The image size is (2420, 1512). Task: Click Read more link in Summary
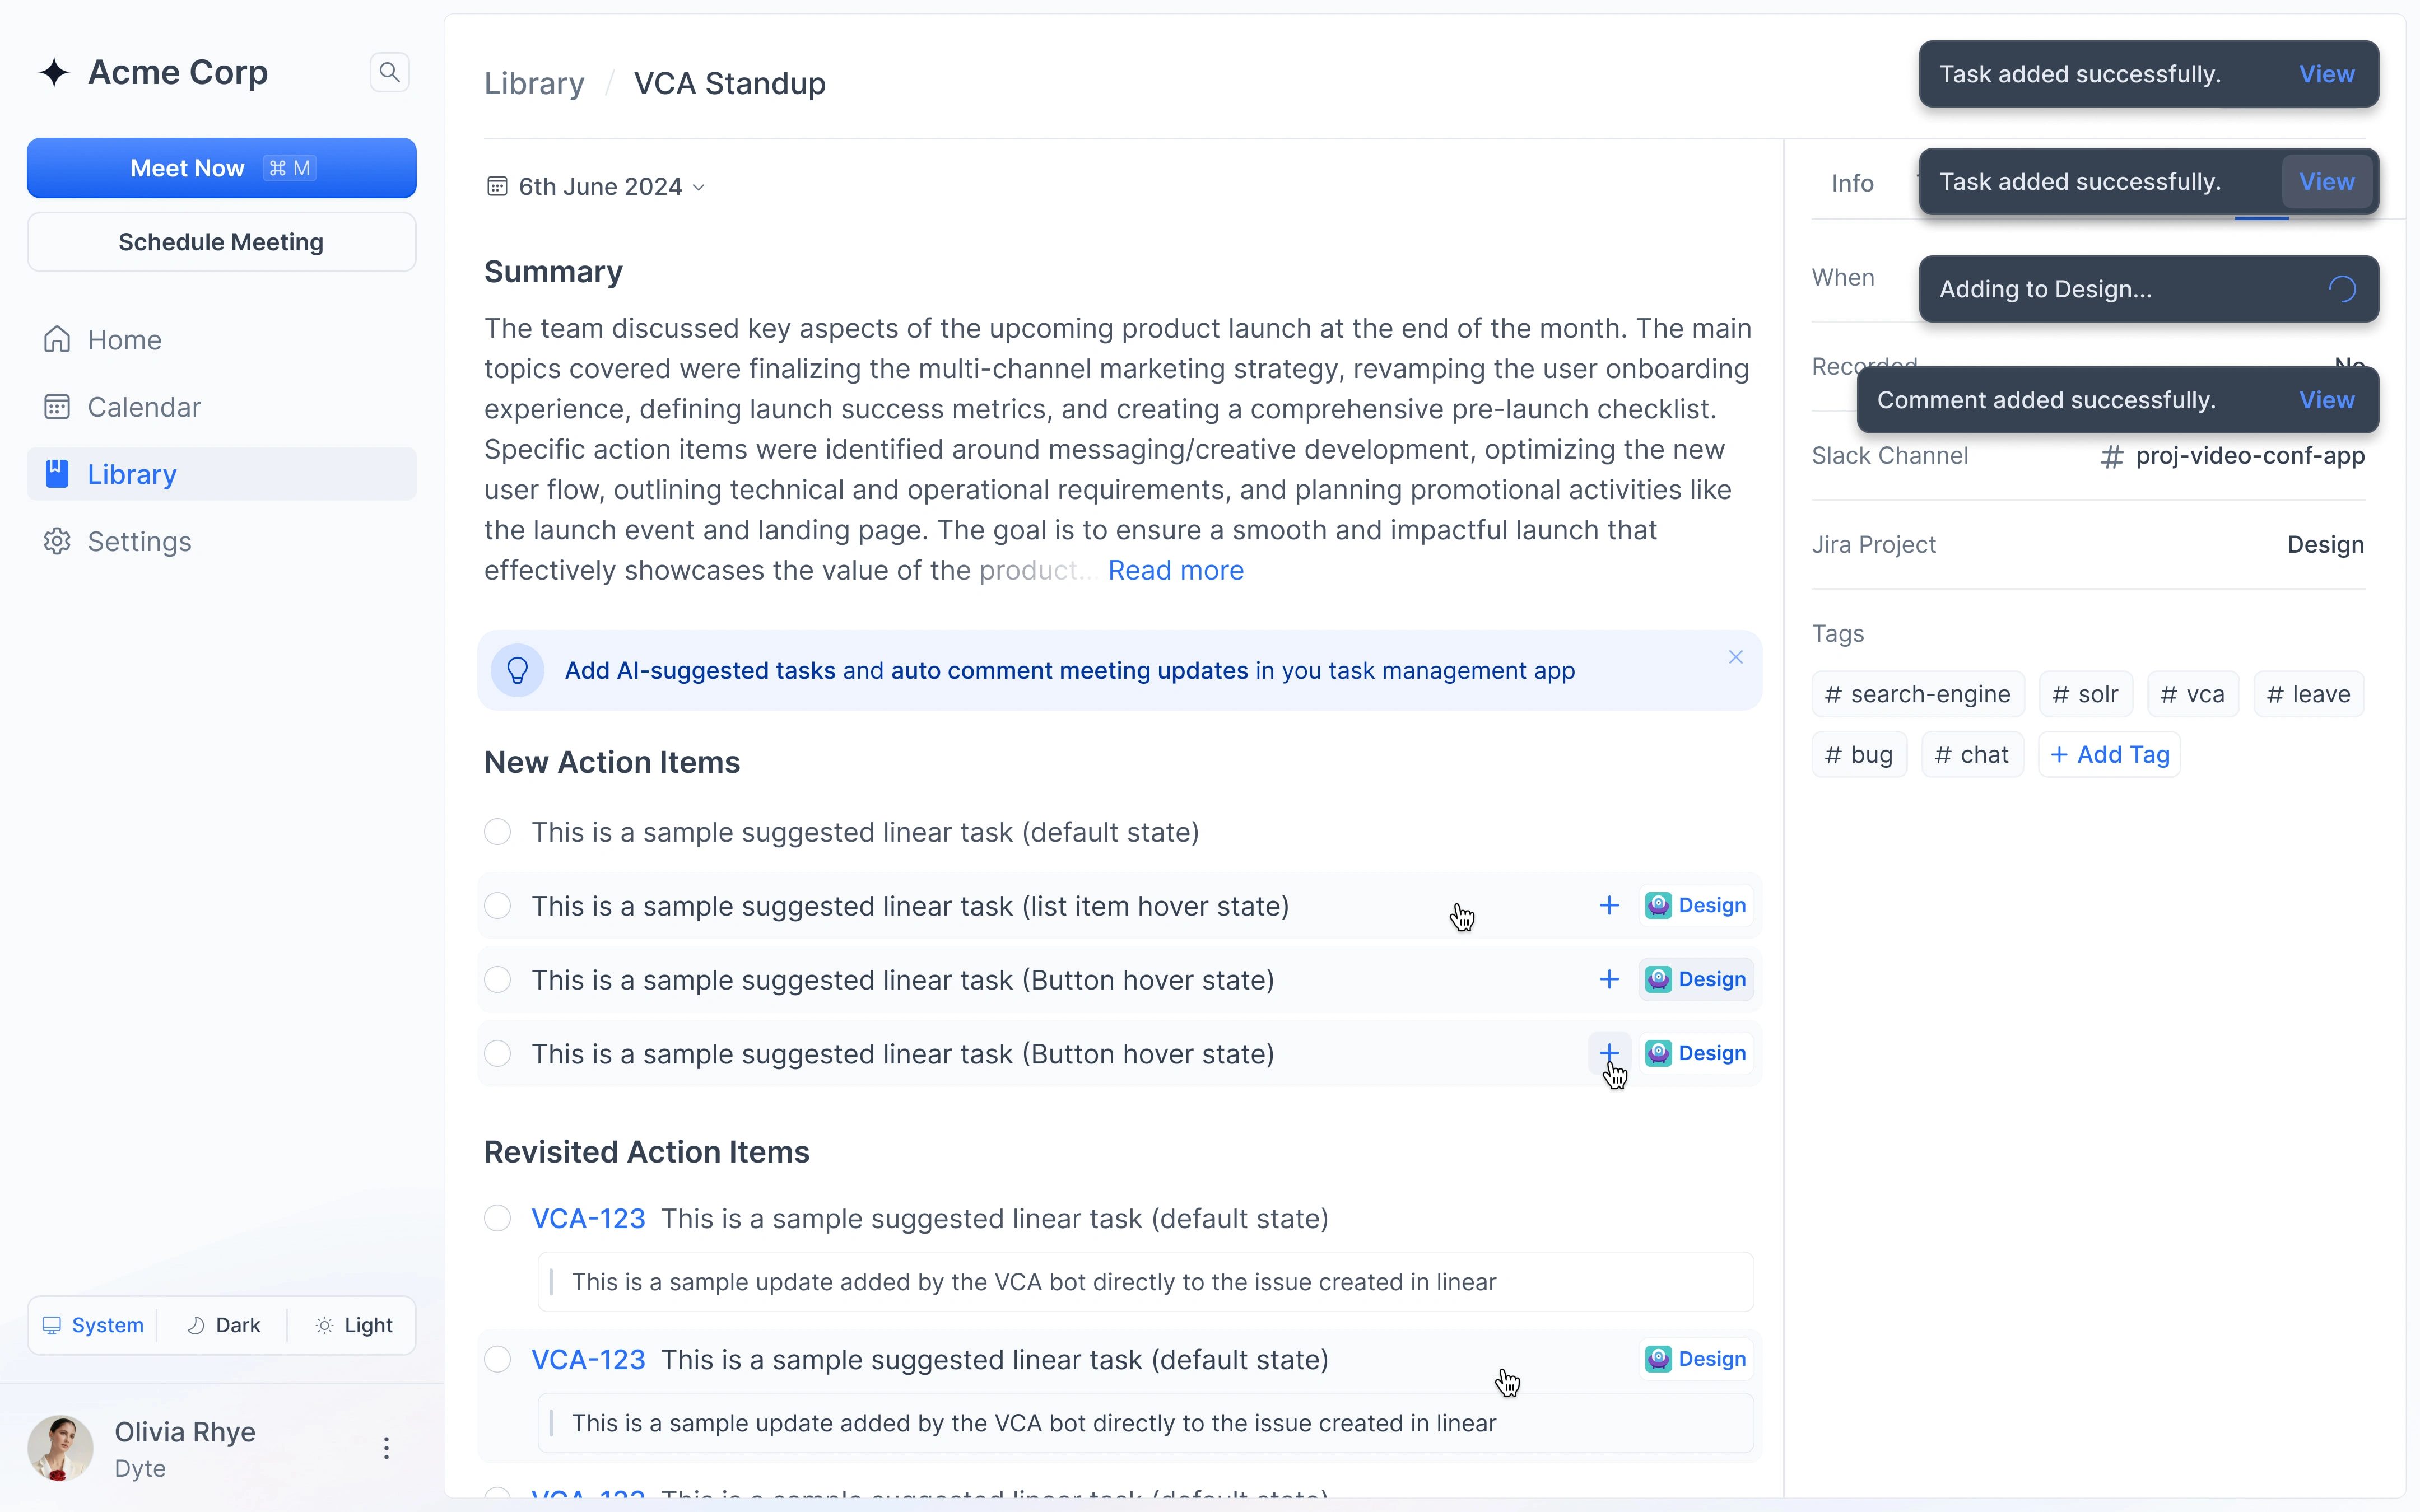[1175, 570]
